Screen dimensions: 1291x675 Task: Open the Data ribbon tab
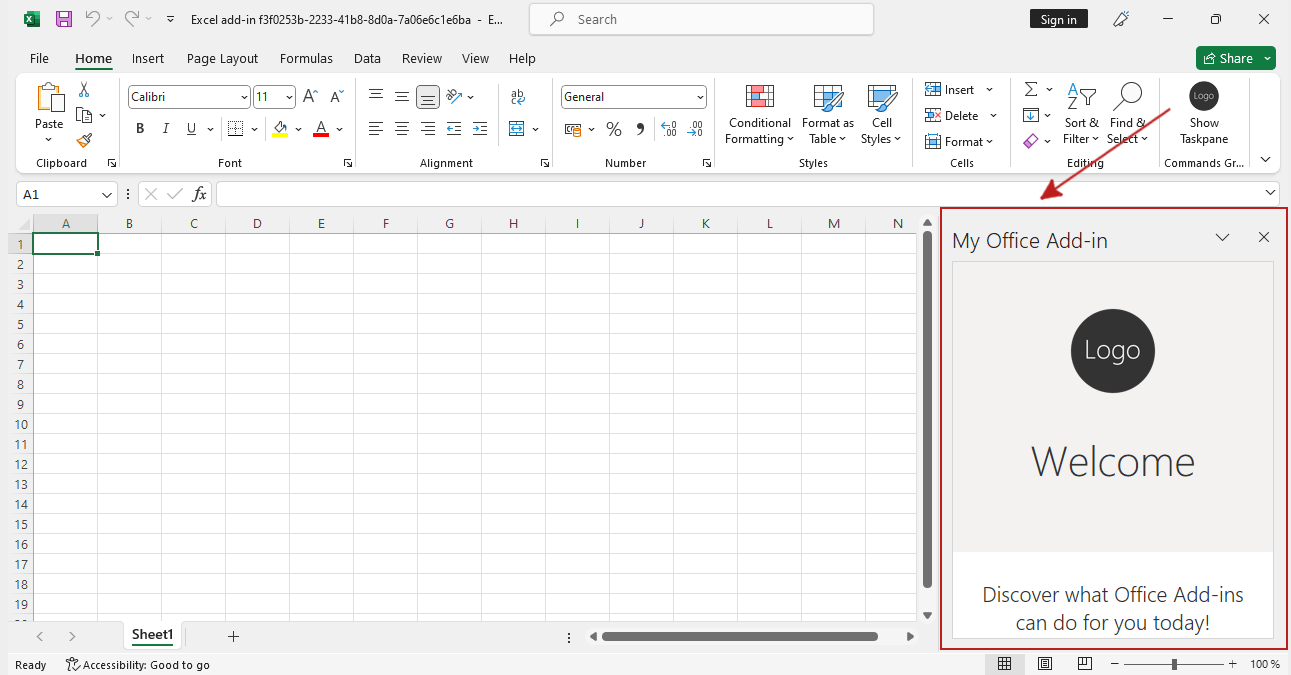coord(367,58)
